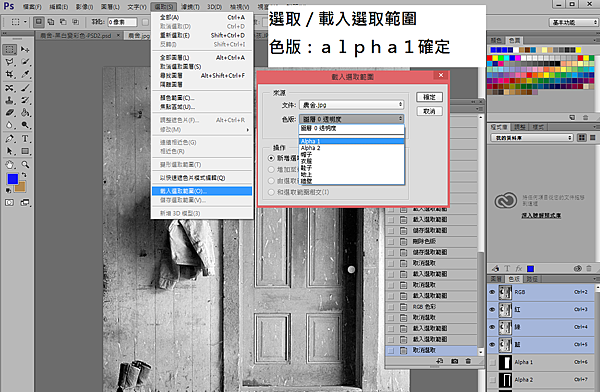The width and height of the screenshot is (600, 392).
Task: Select the Rectangular Marquee tool
Action: click(10, 49)
